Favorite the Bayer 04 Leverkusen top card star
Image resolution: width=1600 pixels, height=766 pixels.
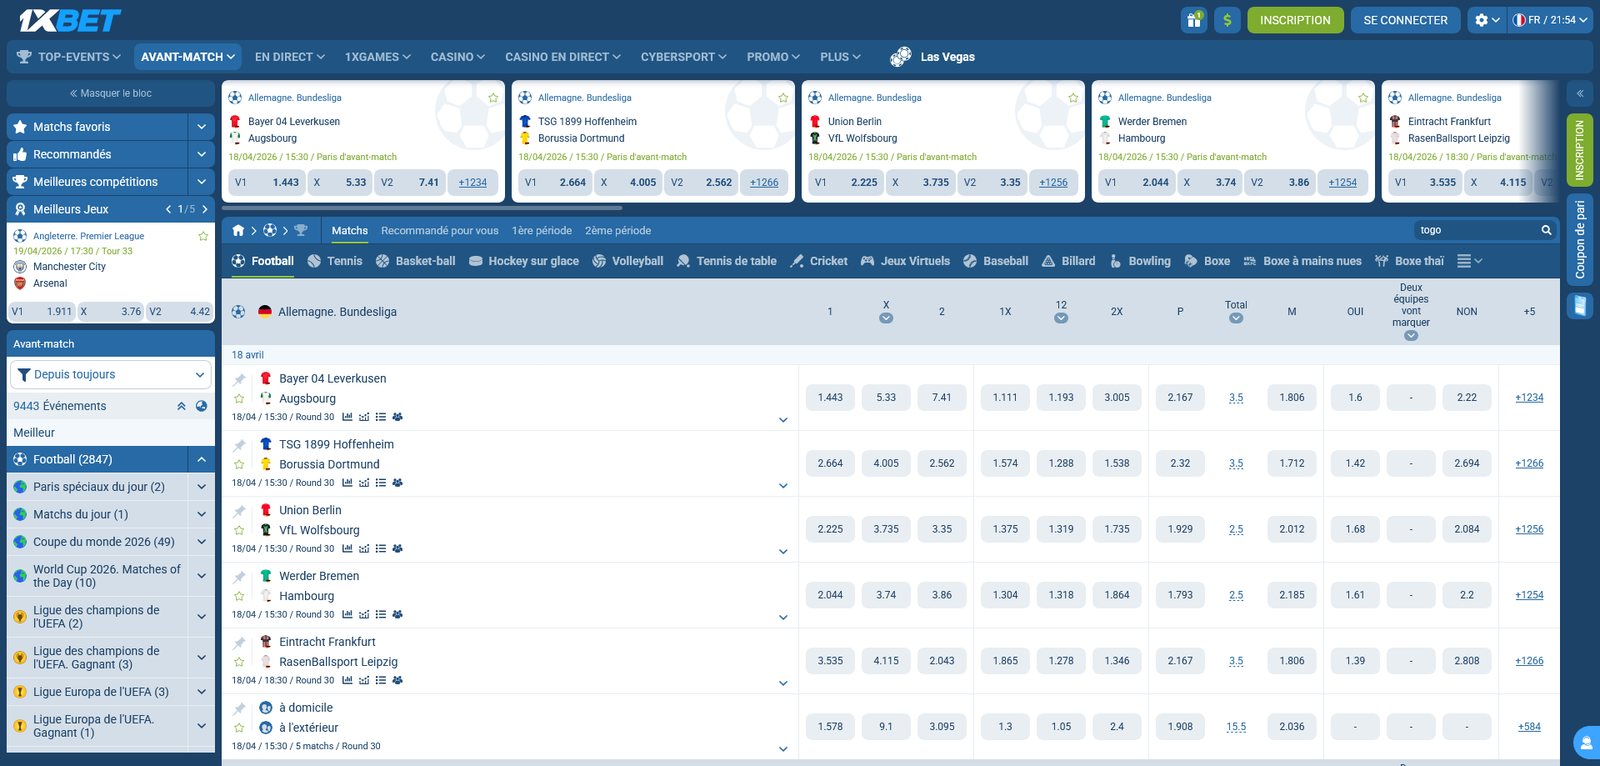(493, 98)
